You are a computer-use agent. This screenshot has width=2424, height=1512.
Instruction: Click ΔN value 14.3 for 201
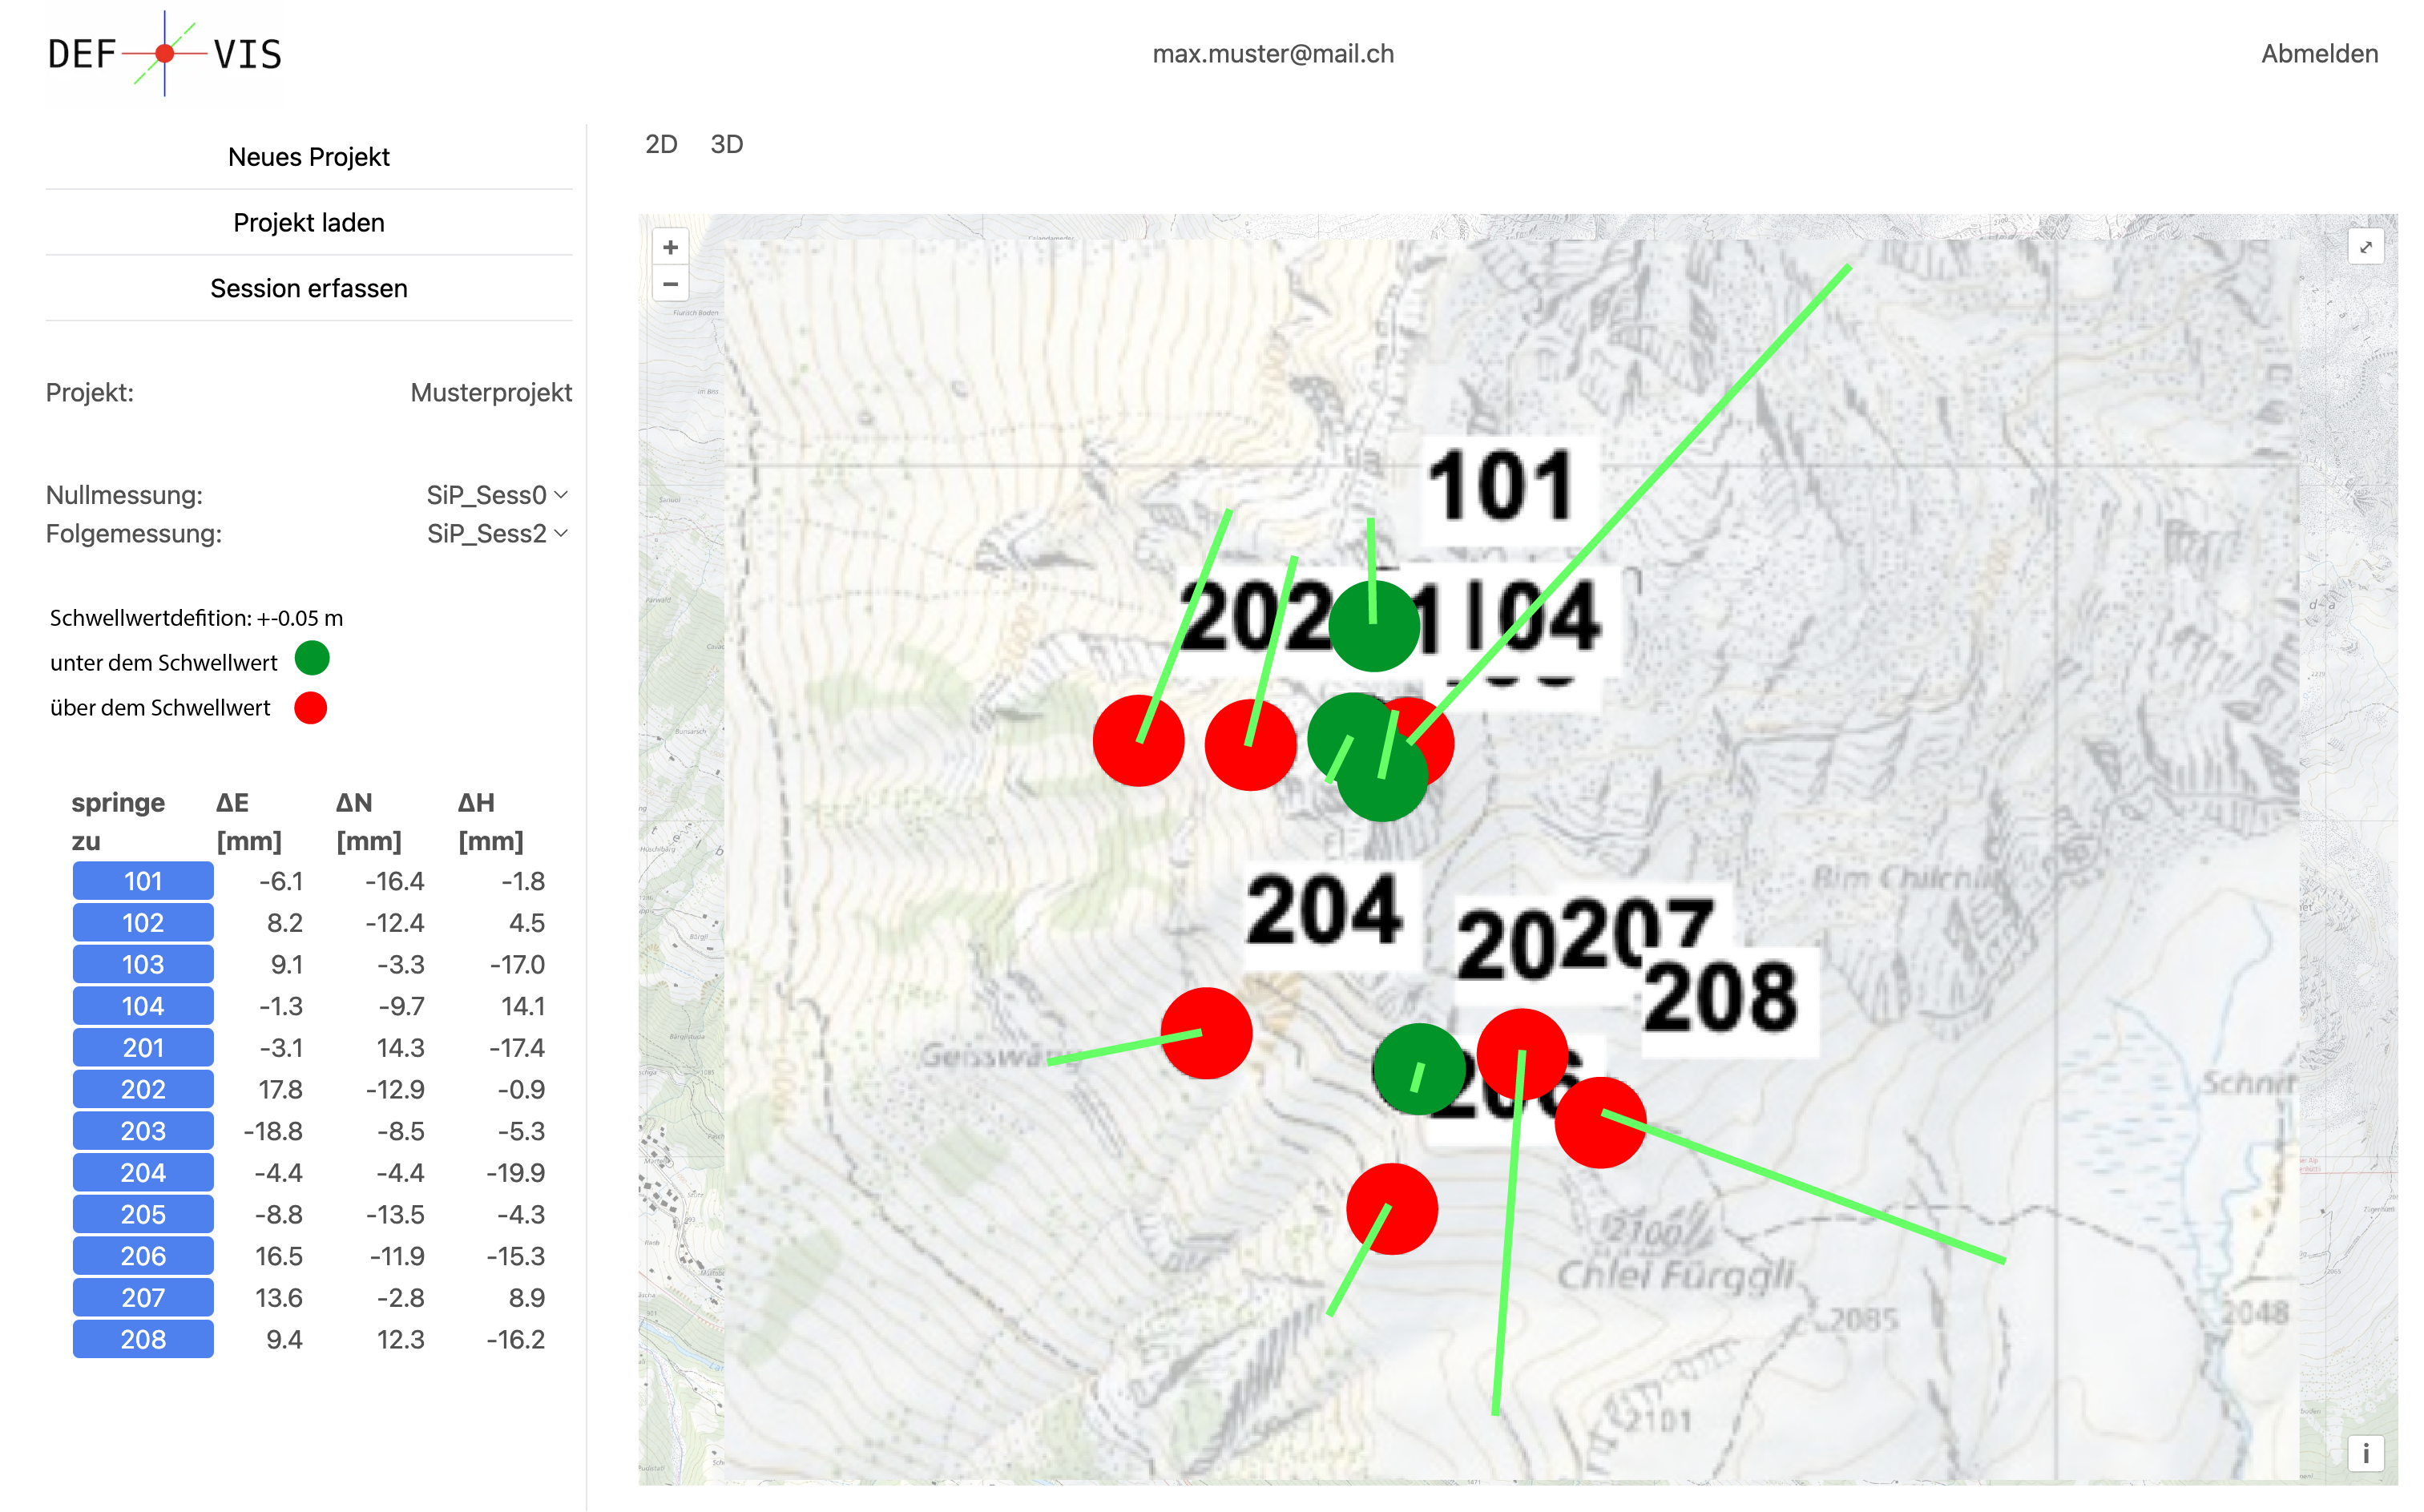400,1048
